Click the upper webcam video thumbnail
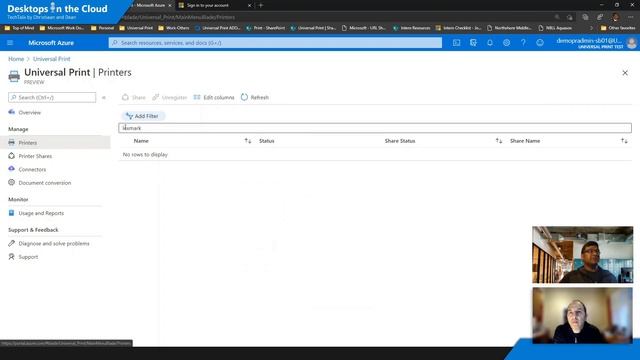Screen dimensions: 640x360 click(582, 255)
